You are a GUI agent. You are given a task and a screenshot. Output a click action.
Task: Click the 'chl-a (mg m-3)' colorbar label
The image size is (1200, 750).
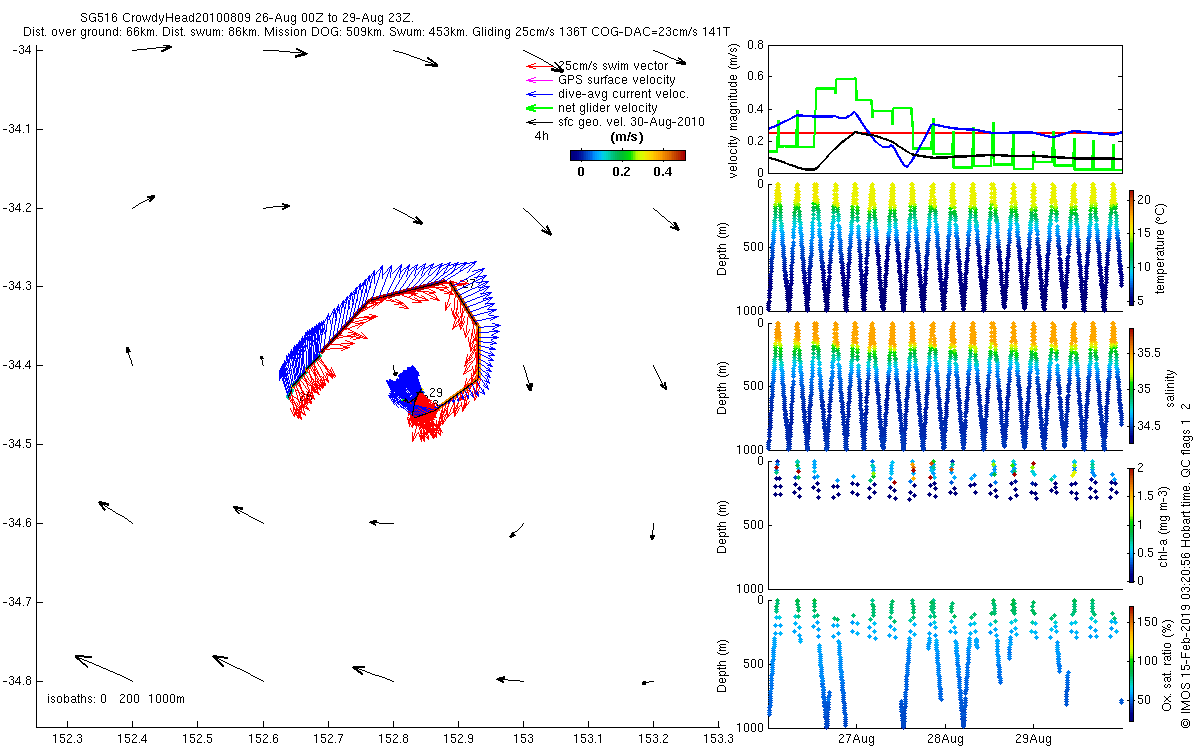pos(1165,525)
